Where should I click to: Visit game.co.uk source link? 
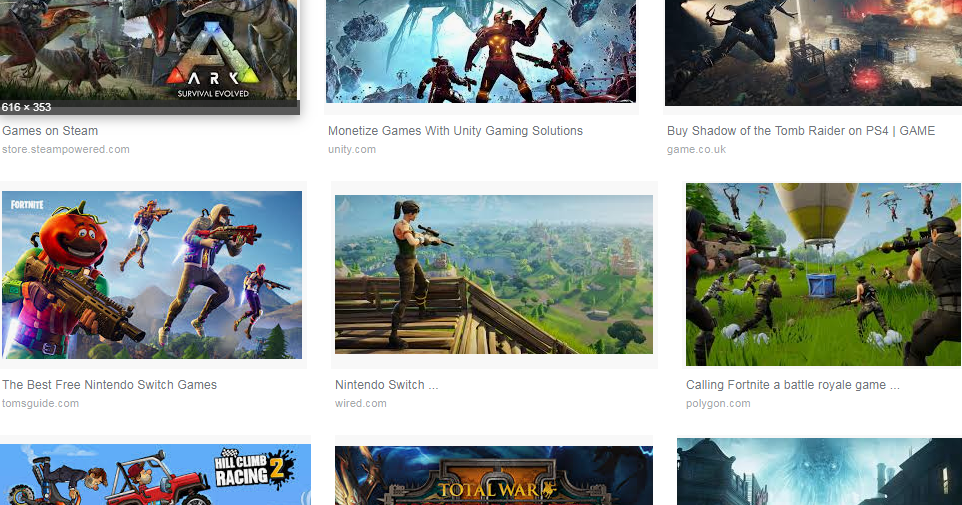coord(696,149)
